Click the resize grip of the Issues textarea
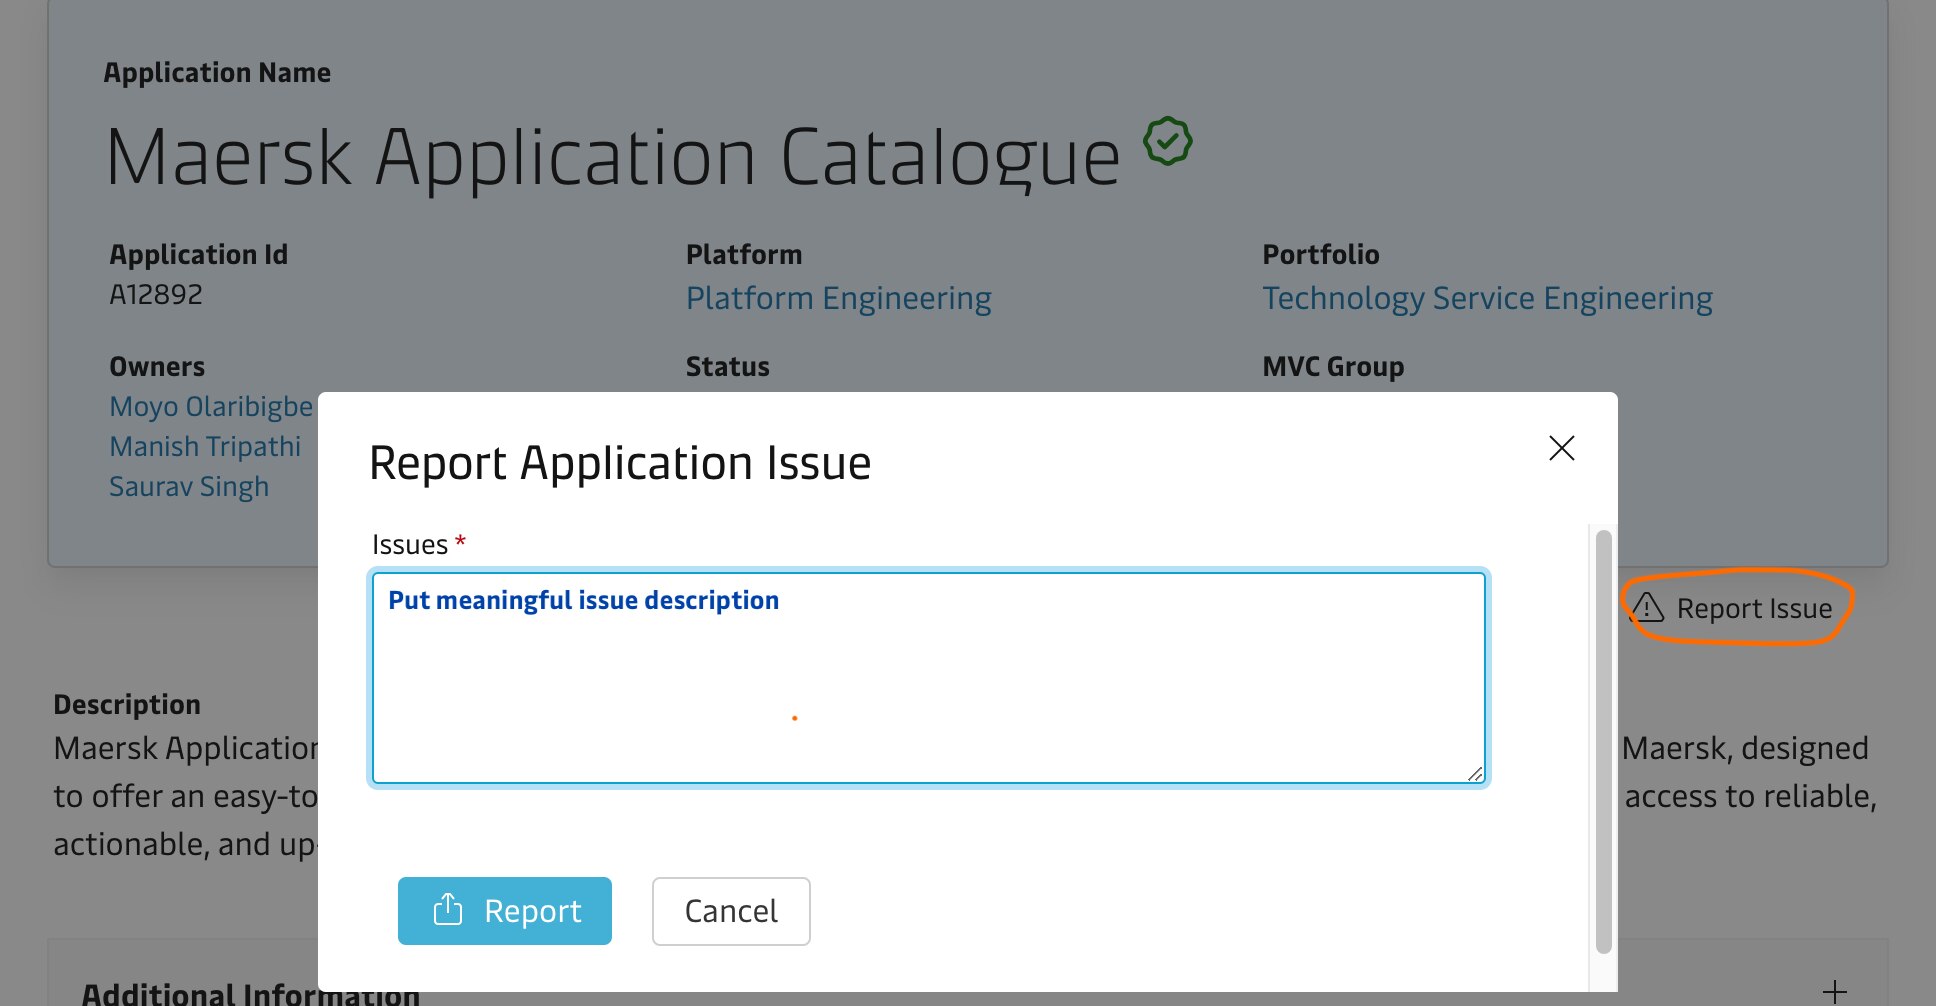The width and height of the screenshot is (1936, 1006). click(1475, 773)
